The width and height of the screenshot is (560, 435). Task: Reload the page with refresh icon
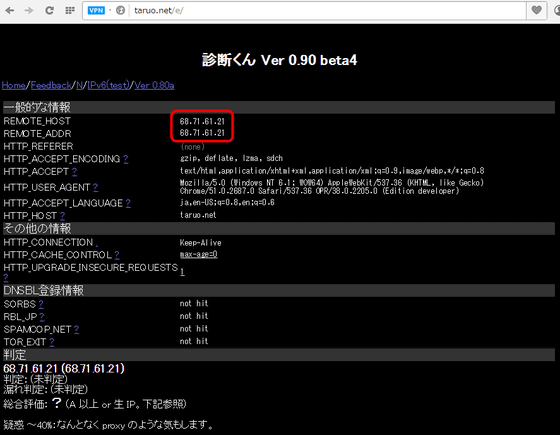click(x=49, y=10)
